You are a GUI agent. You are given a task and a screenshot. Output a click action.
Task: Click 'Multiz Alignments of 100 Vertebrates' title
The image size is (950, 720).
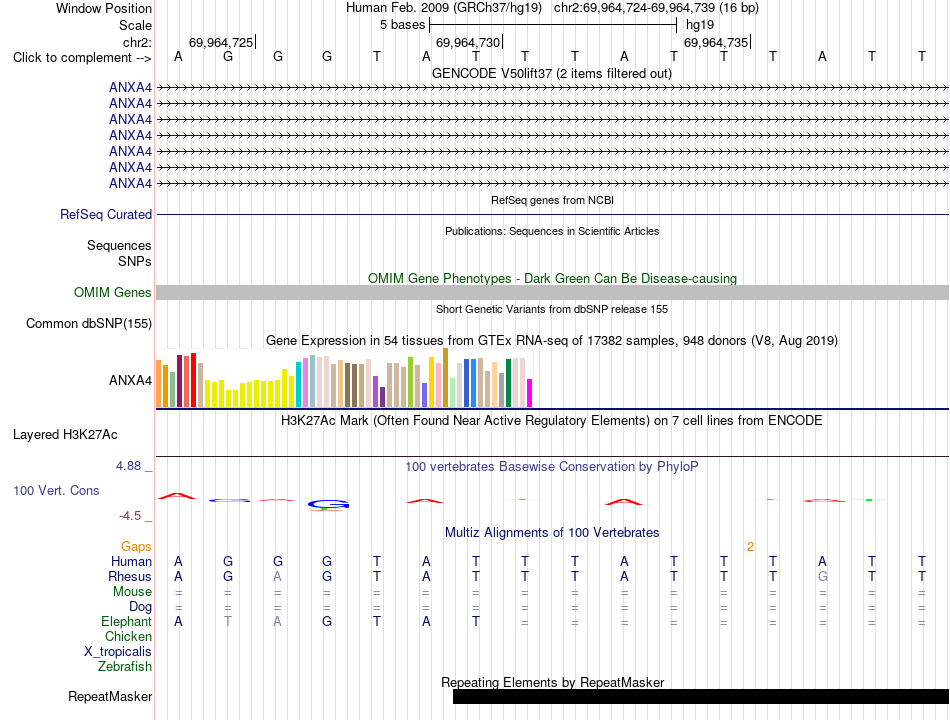tap(552, 533)
